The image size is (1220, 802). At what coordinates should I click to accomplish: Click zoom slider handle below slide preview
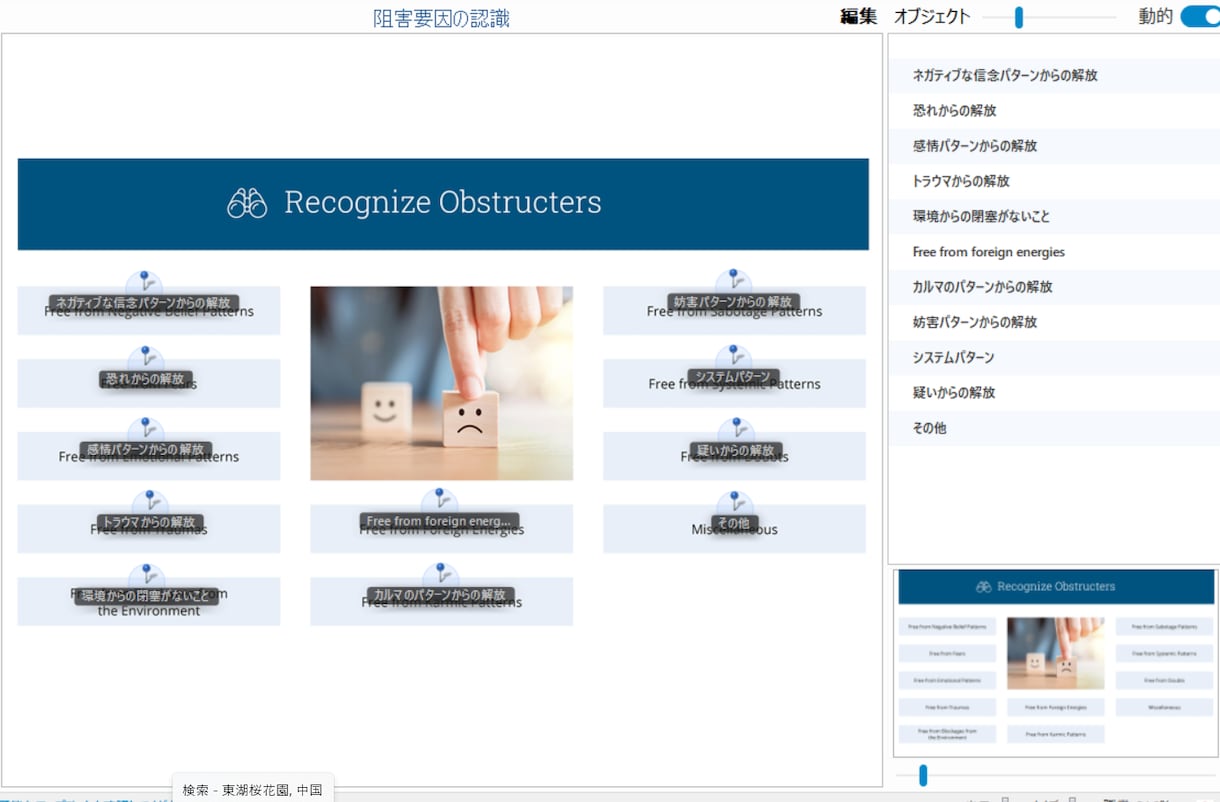[923, 775]
